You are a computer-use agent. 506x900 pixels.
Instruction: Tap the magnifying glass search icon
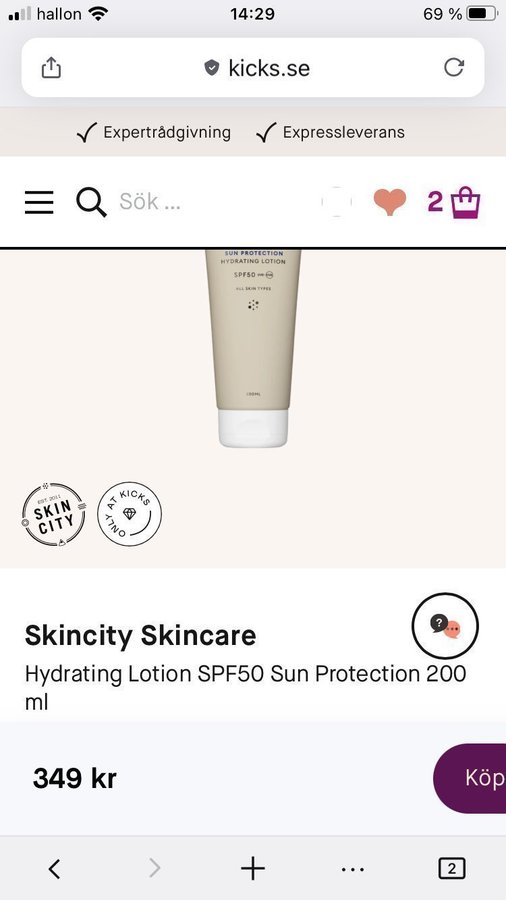(x=91, y=202)
